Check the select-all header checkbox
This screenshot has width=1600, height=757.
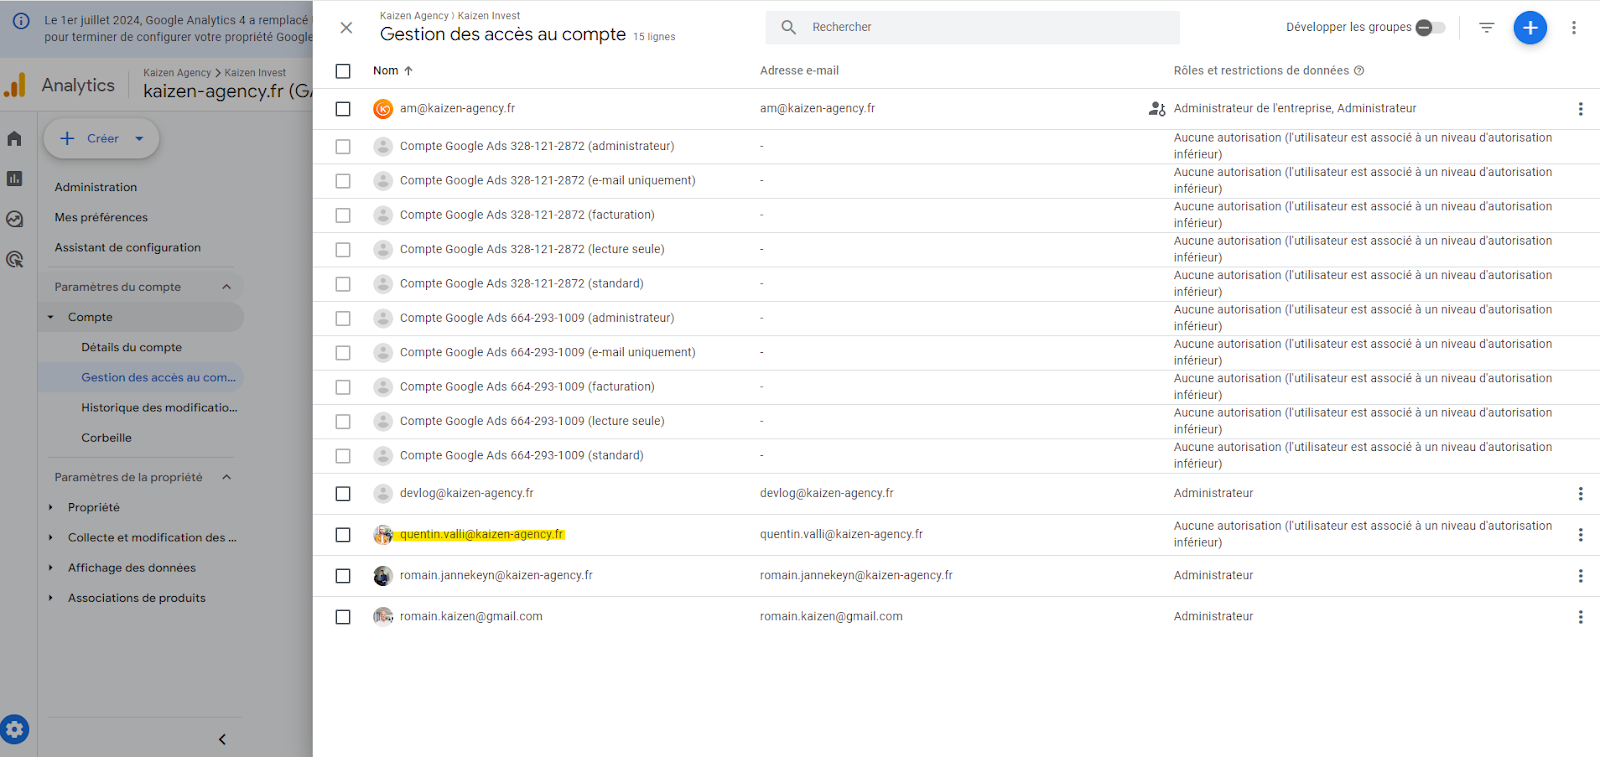pyautogui.click(x=343, y=72)
